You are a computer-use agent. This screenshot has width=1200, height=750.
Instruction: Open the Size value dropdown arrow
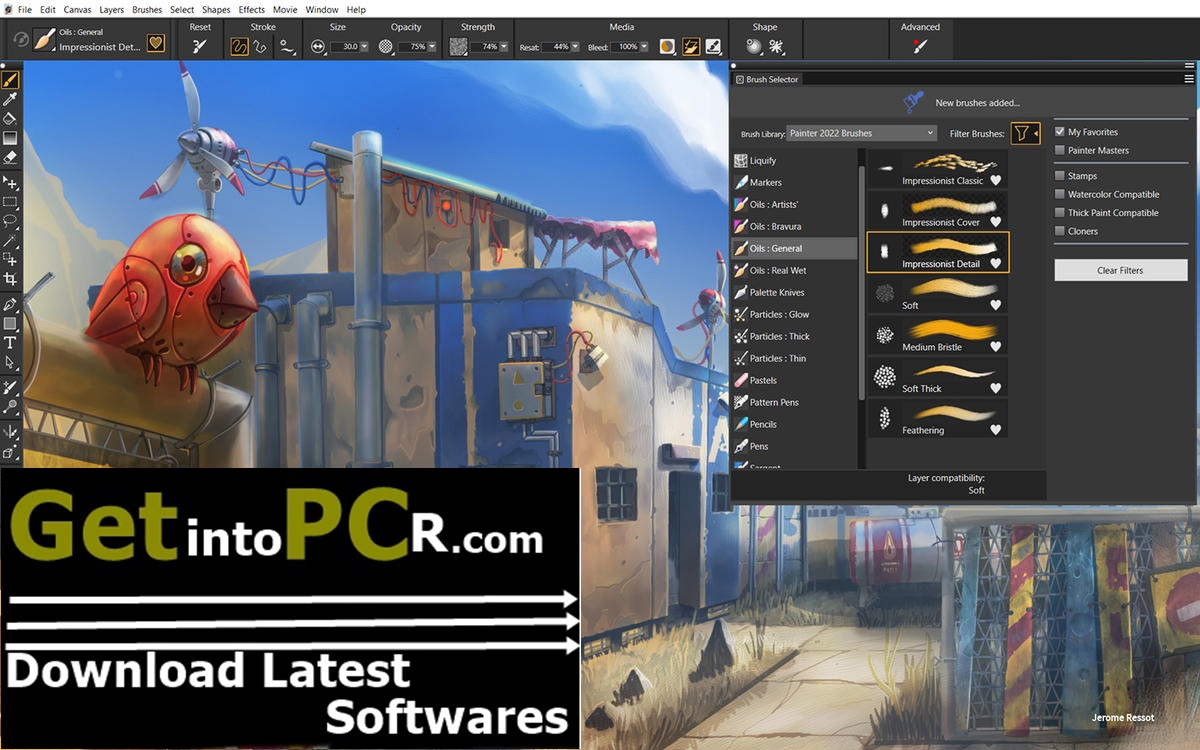364,47
